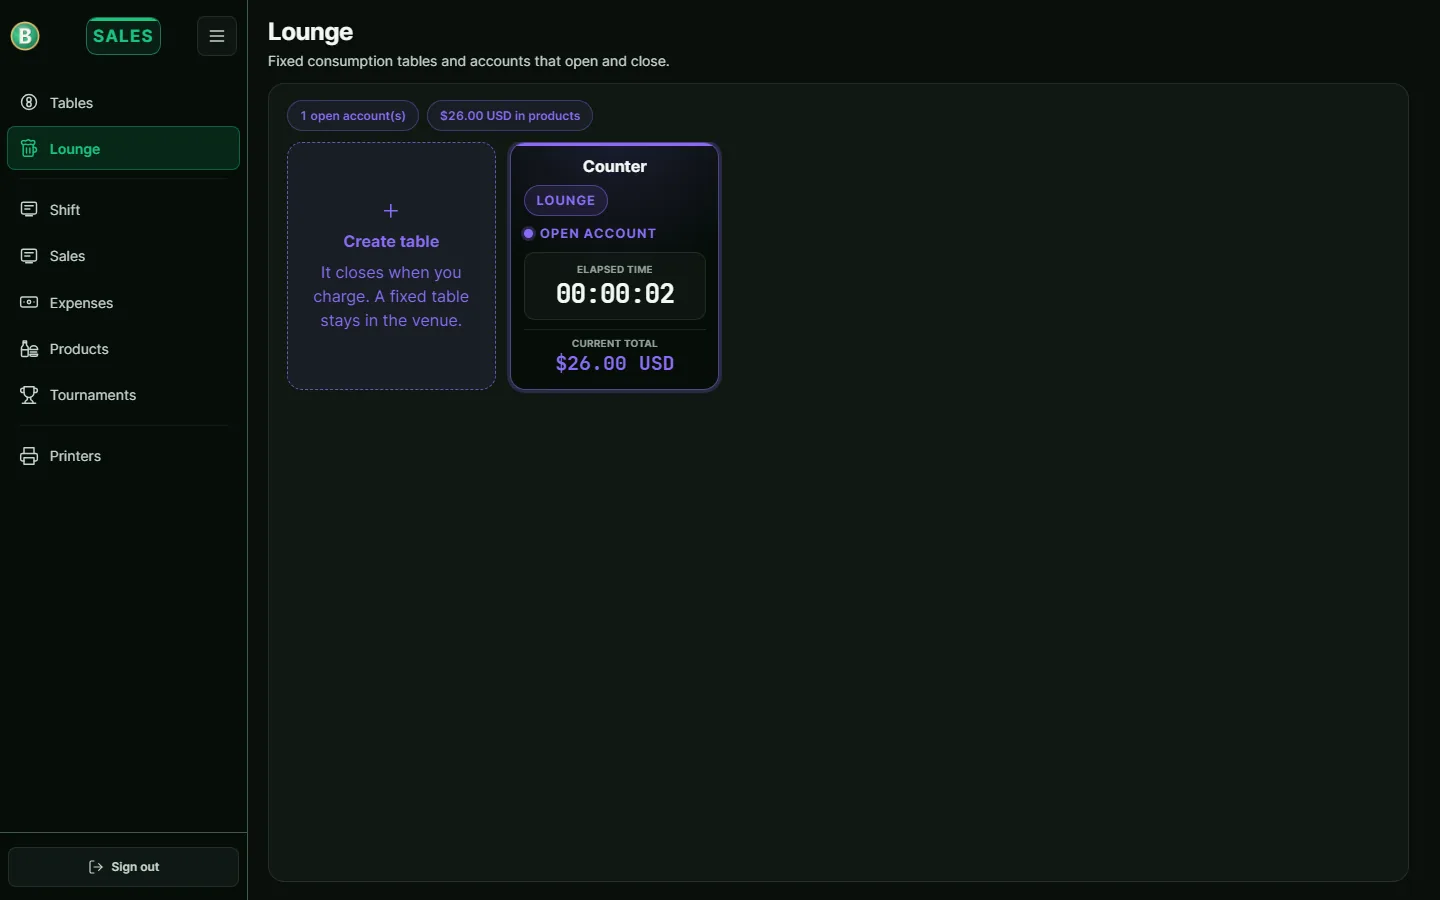Click the Lounge cup icon
The image size is (1440, 900).
[29, 149]
